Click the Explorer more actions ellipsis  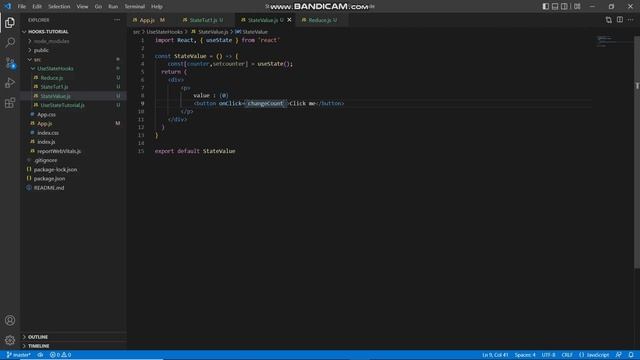tap(117, 20)
